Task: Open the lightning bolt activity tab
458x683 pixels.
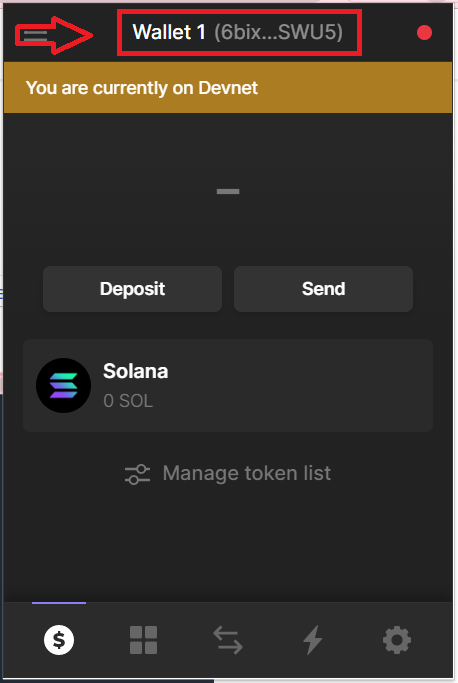Action: (312, 640)
